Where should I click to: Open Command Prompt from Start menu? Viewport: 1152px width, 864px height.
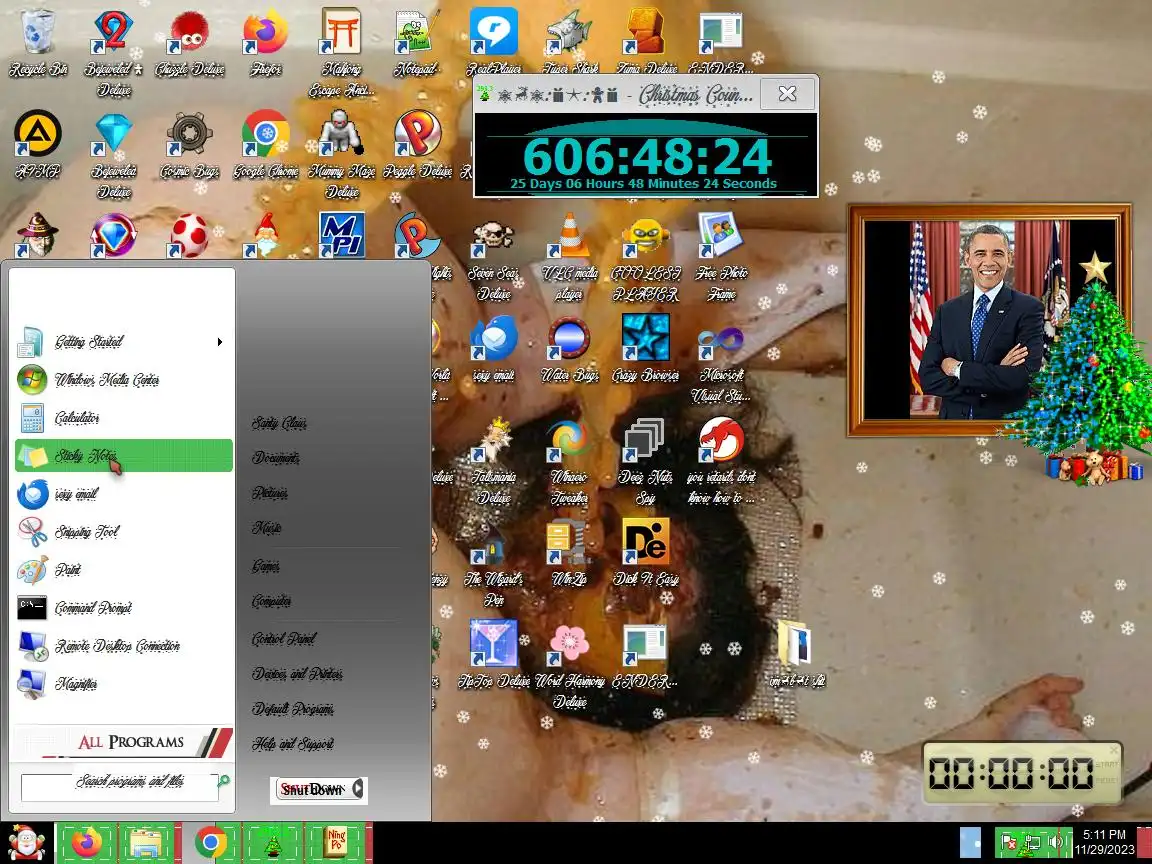123,608
